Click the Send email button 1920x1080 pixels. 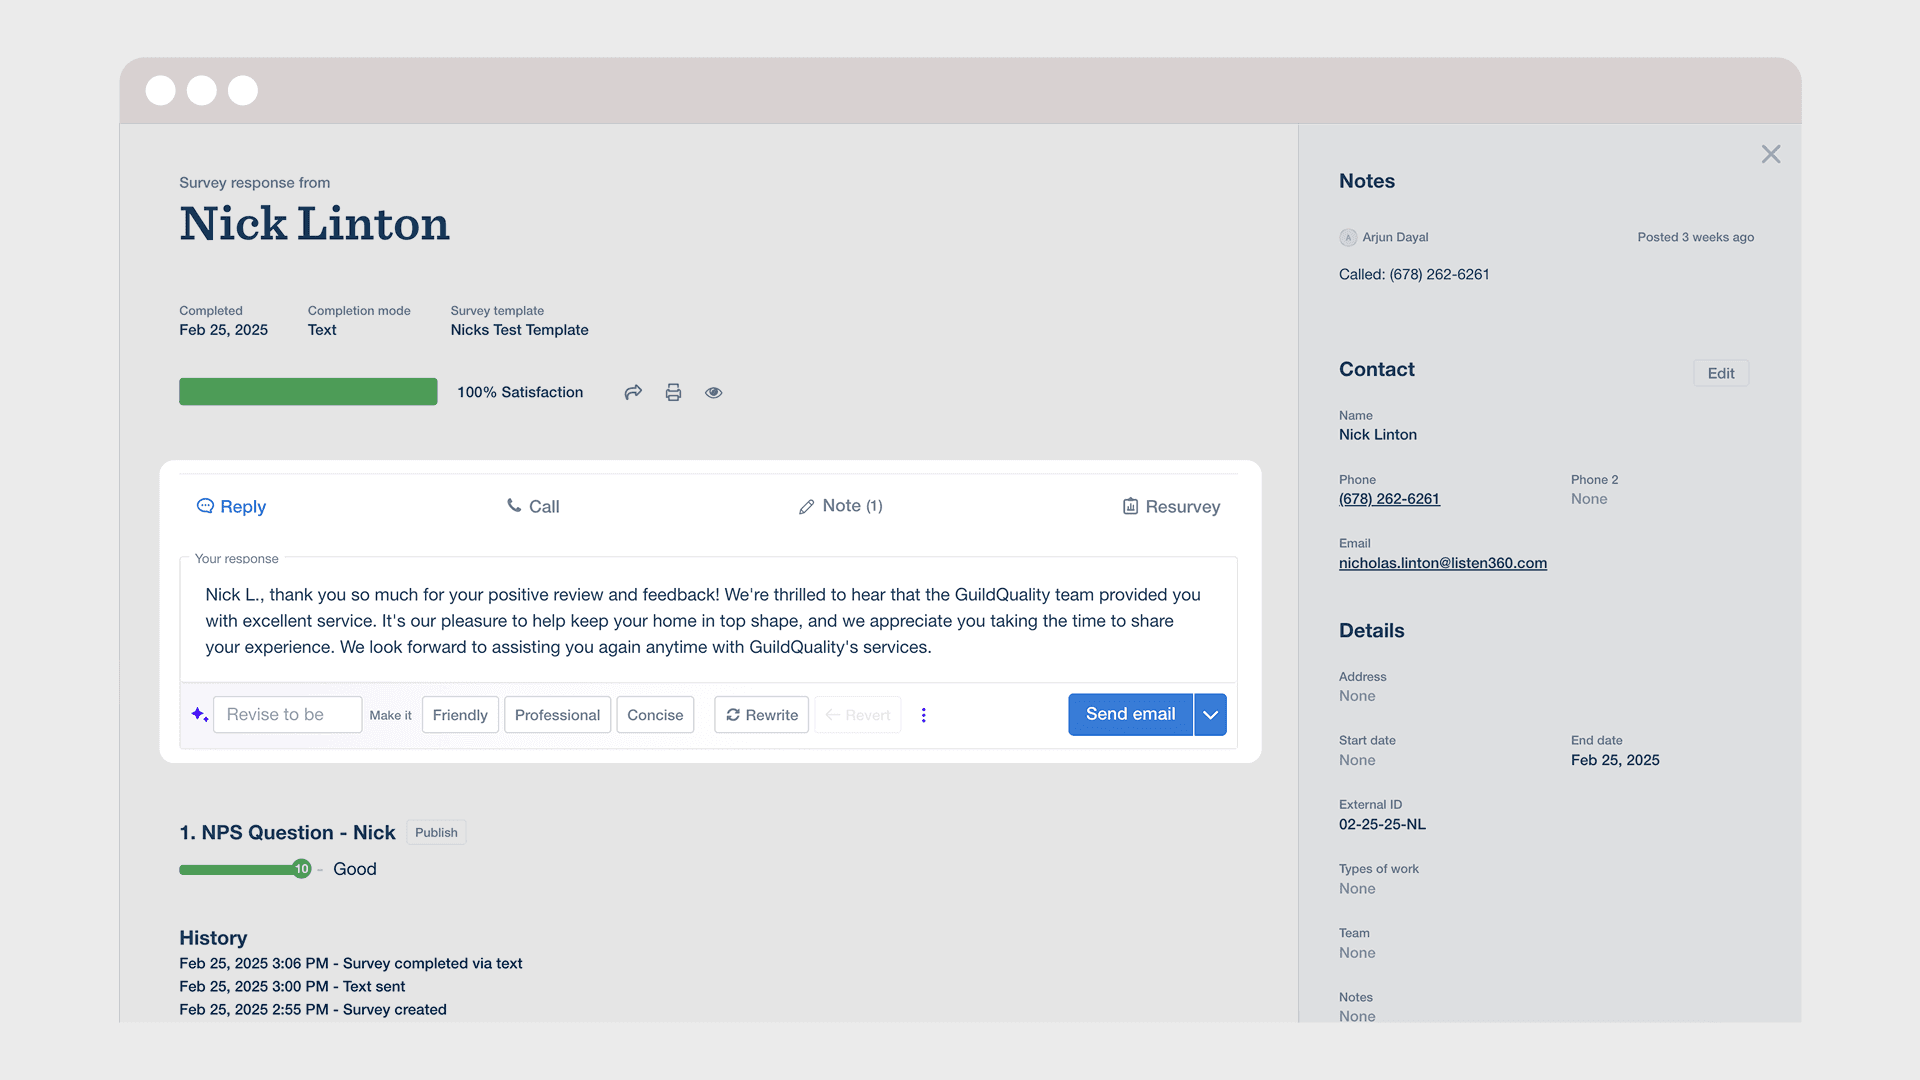coord(1130,715)
